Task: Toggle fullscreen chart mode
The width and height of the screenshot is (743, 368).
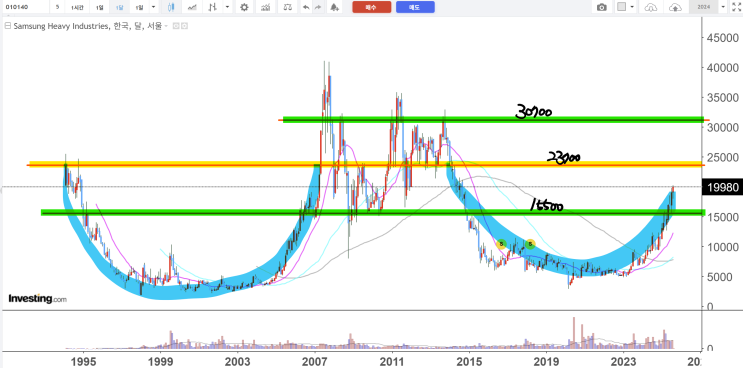Action: [736, 7]
